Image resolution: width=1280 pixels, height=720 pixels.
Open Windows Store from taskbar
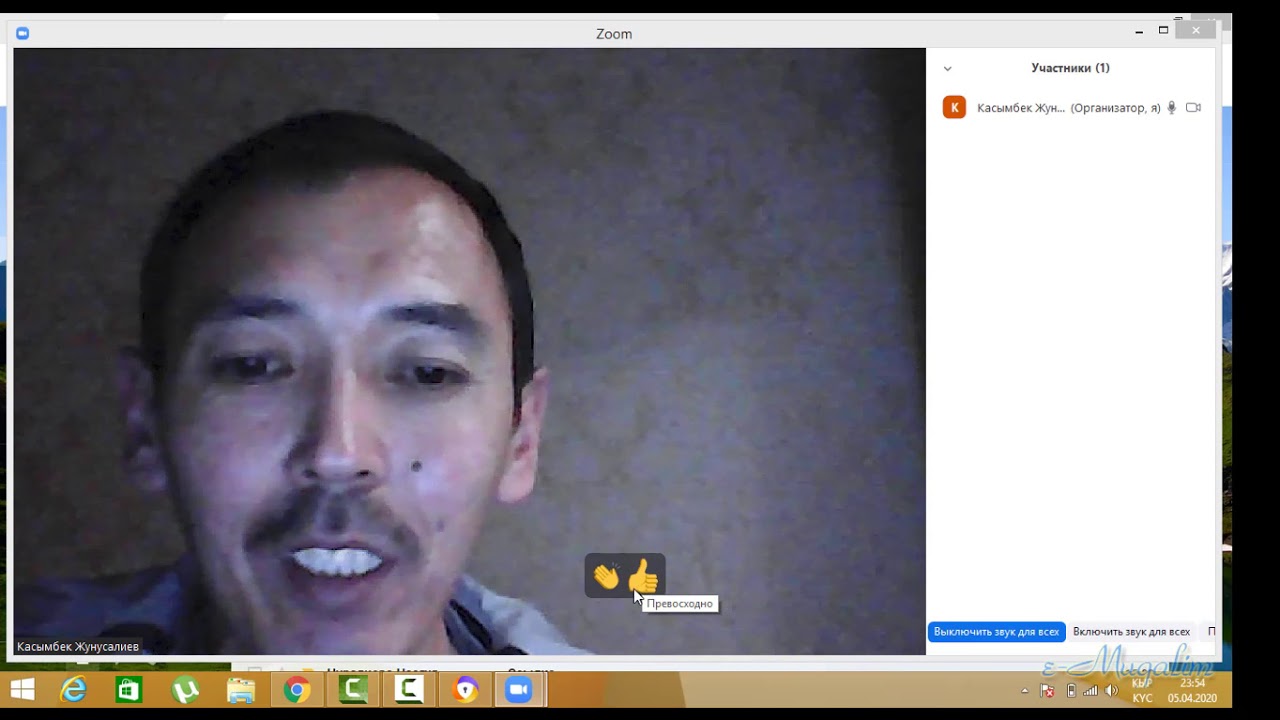coord(129,690)
